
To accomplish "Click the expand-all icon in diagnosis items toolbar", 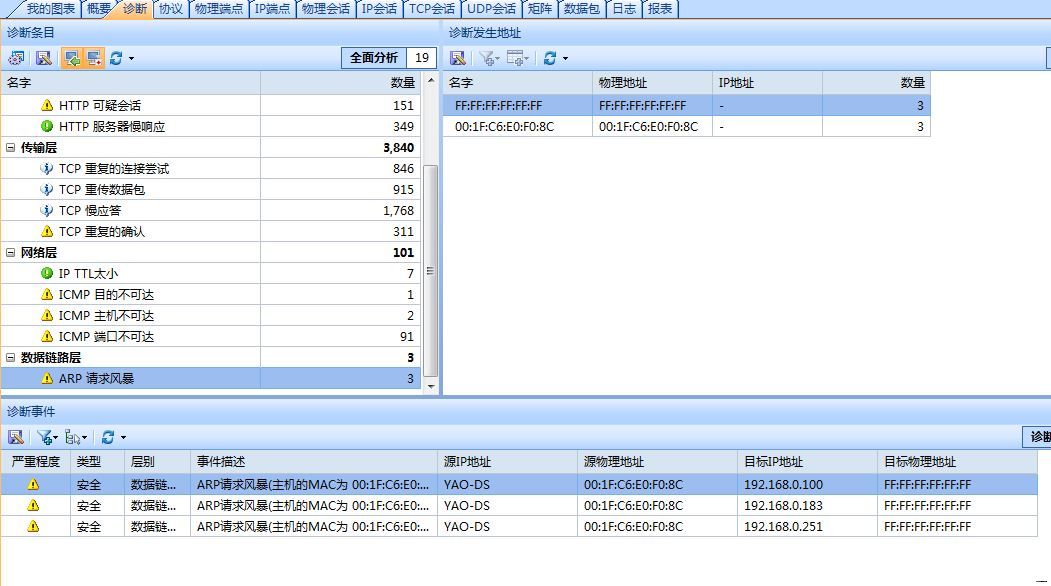I will 72,58.
